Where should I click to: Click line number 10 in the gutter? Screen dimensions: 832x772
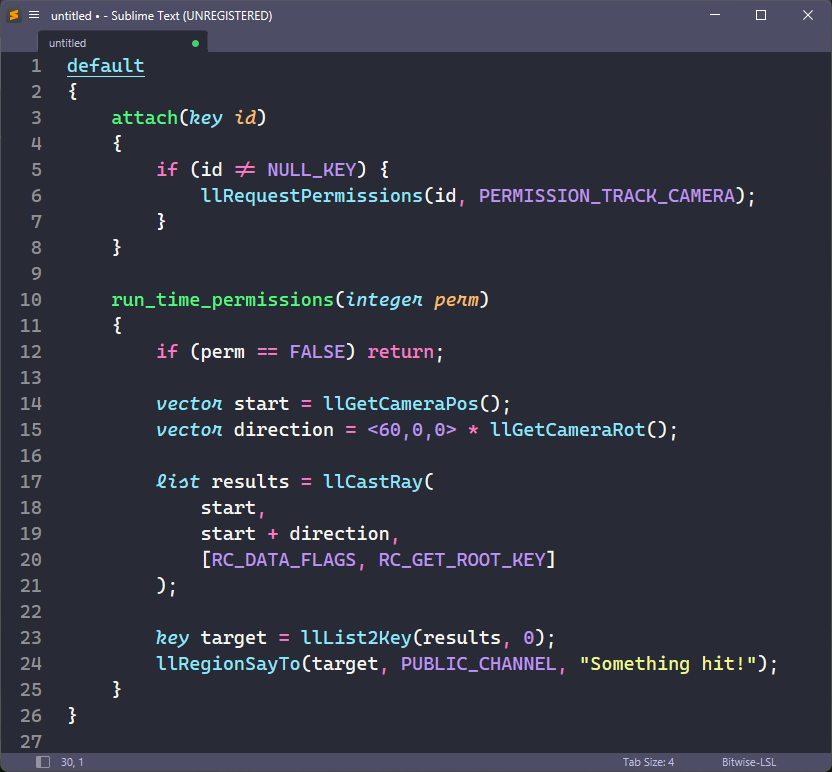[31, 300]
